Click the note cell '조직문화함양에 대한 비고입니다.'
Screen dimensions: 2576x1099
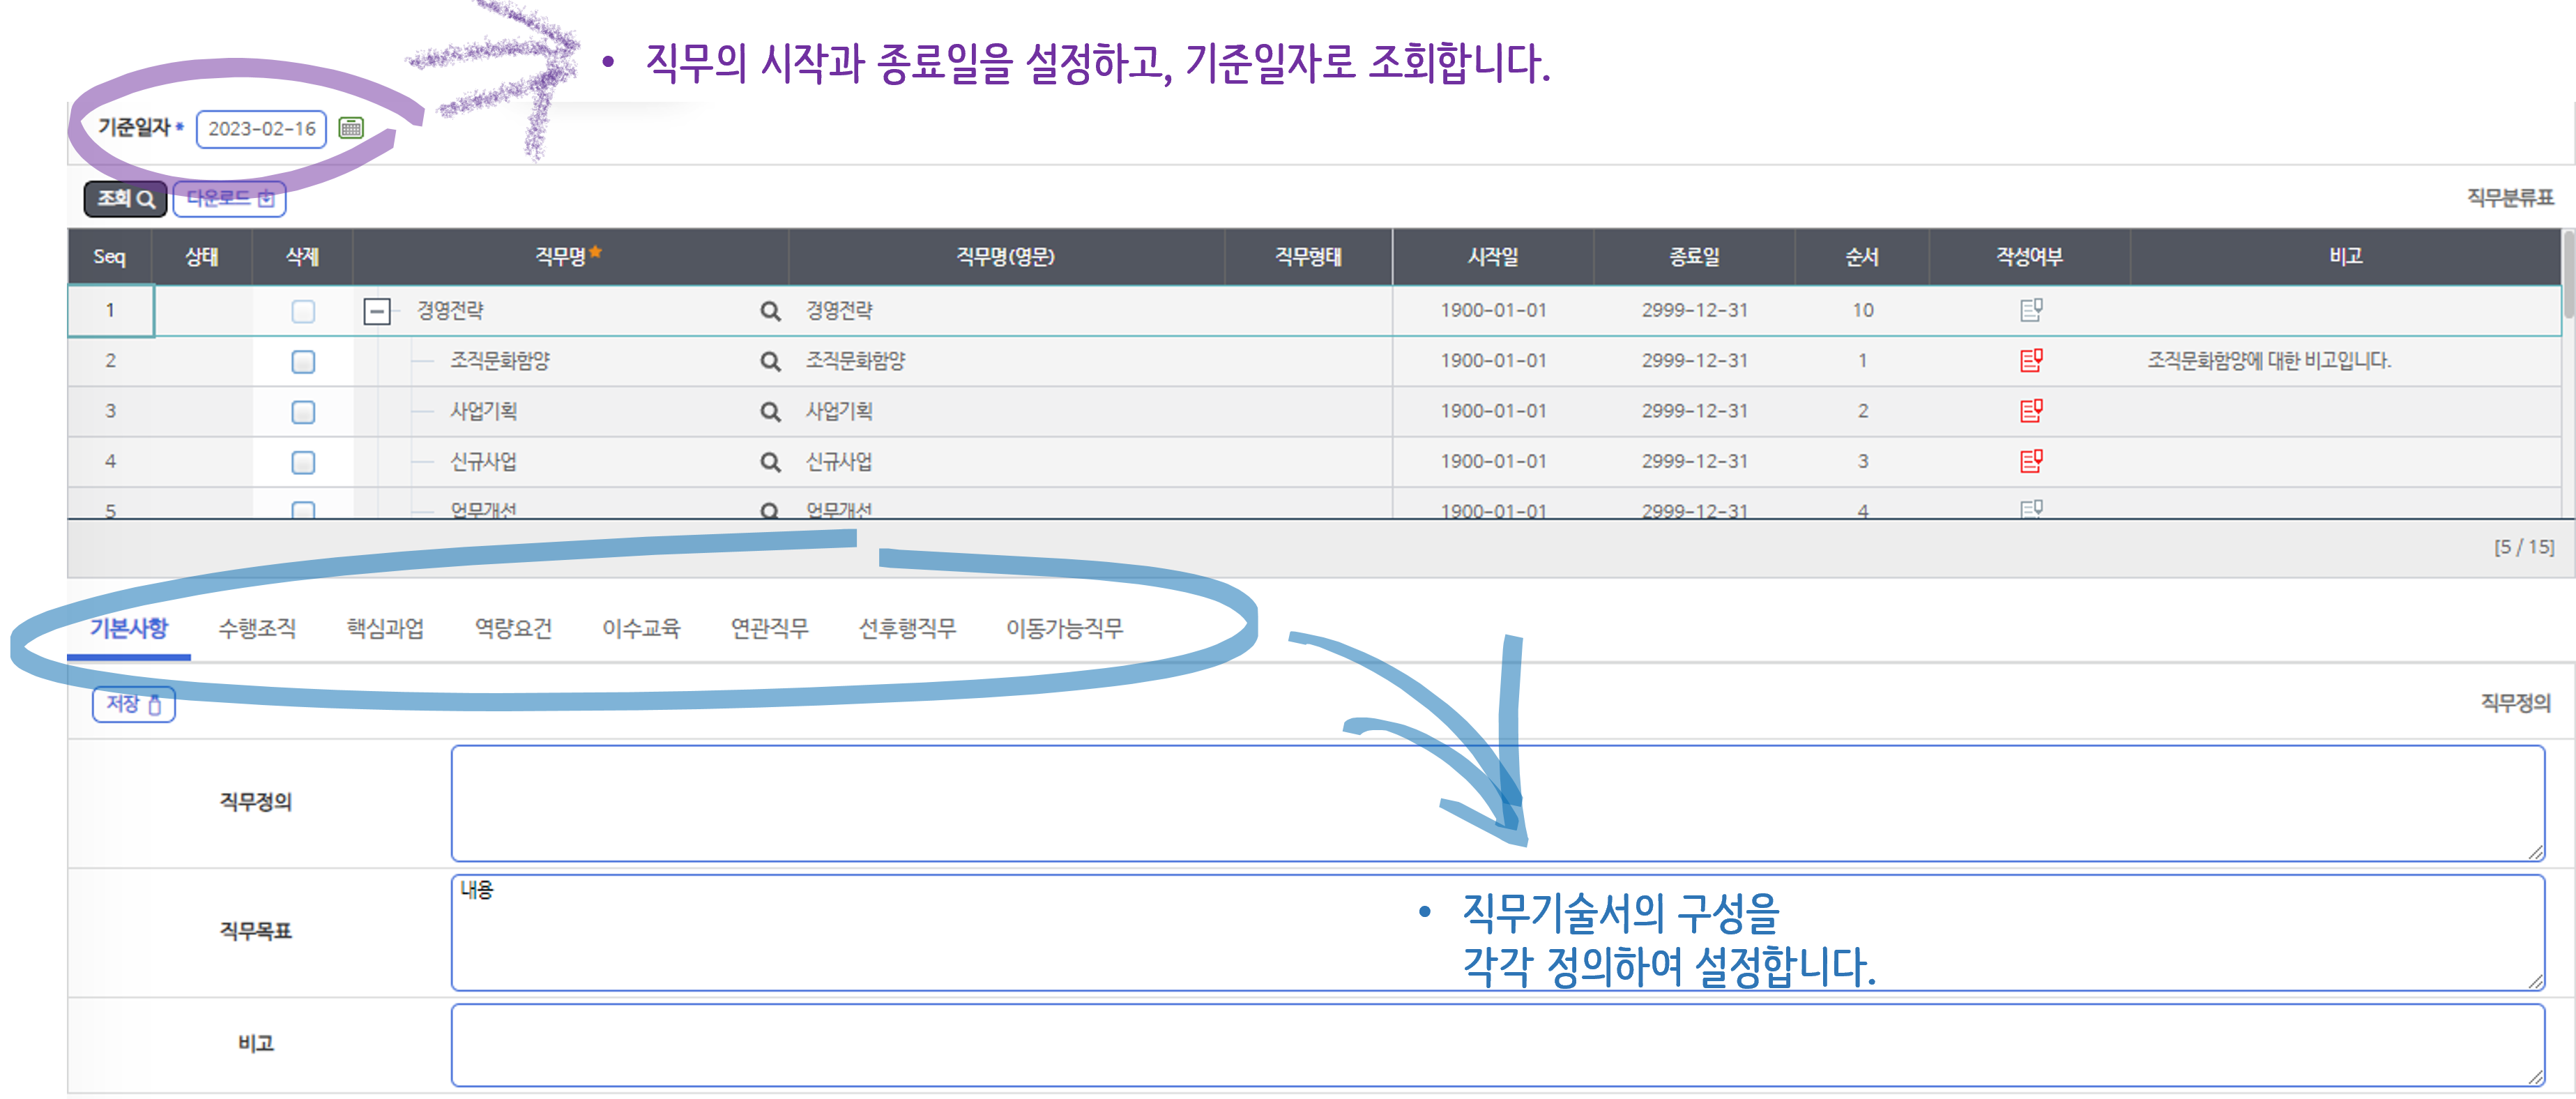click(x=2269, y=361)
